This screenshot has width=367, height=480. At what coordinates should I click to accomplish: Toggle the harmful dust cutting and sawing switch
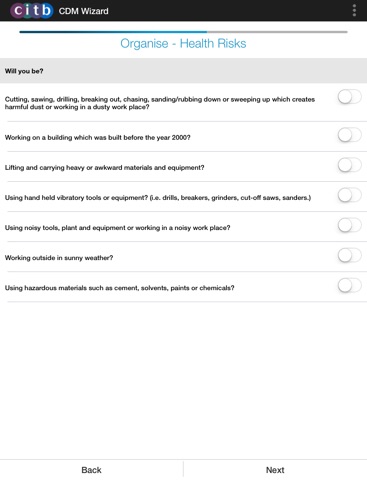tap(349, 97)
